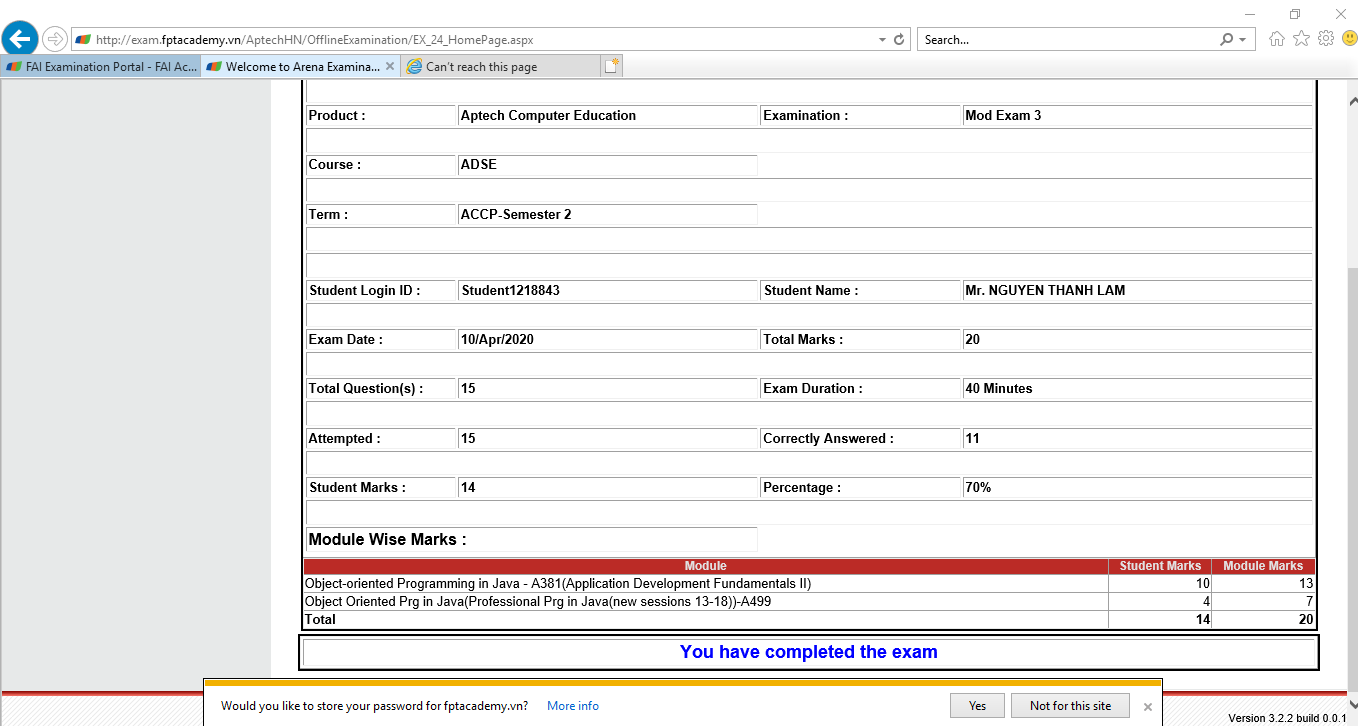Click the Total row label
The width and height of the screenshot is (1358, 726).
320,620
